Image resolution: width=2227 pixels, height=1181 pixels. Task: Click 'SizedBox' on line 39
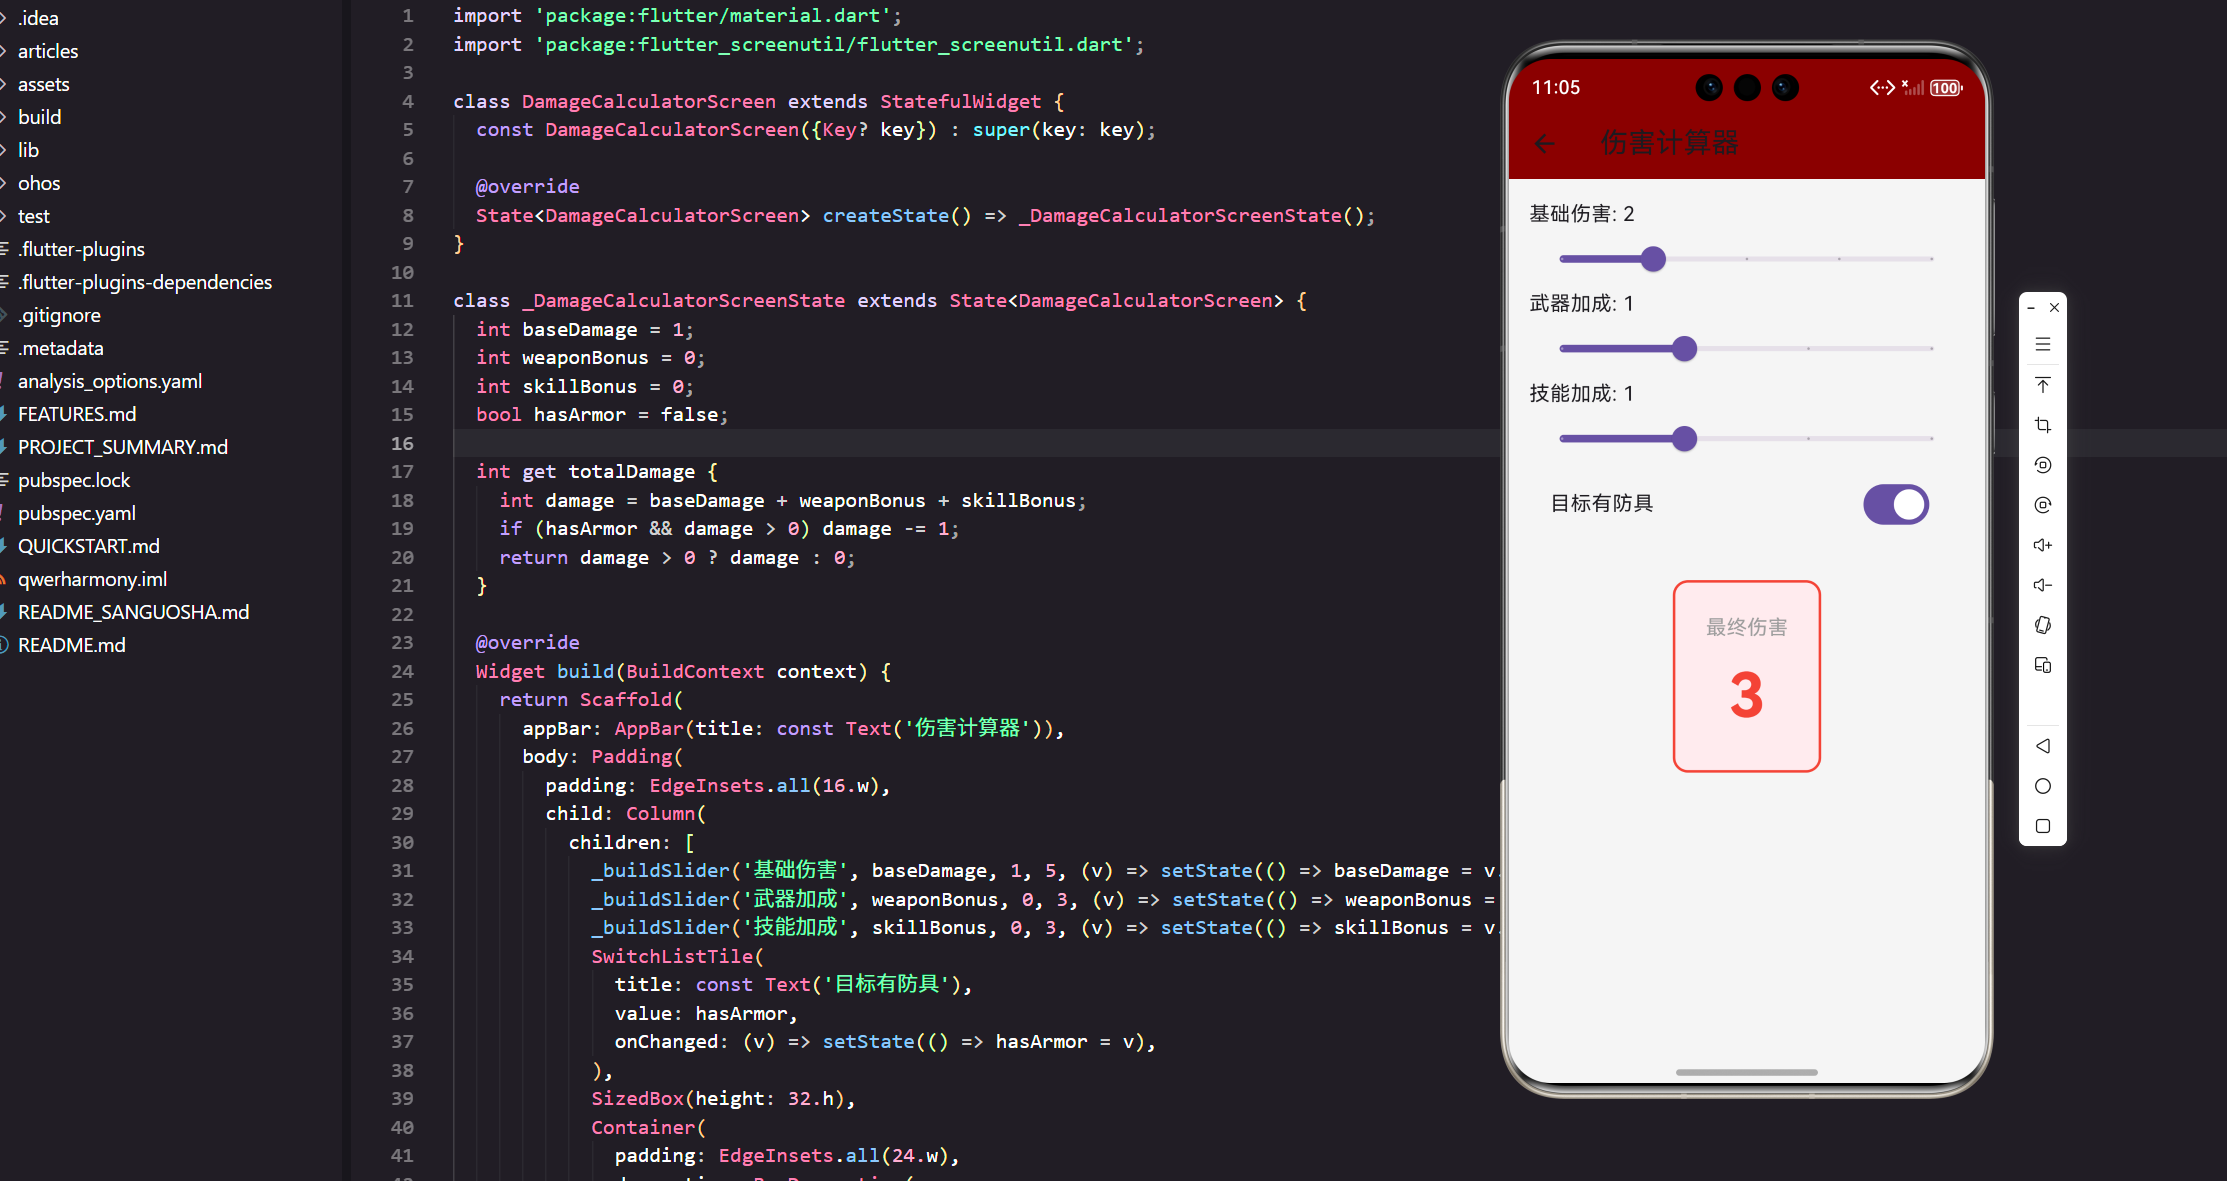pyautogui.click(x=637, y=1099)
